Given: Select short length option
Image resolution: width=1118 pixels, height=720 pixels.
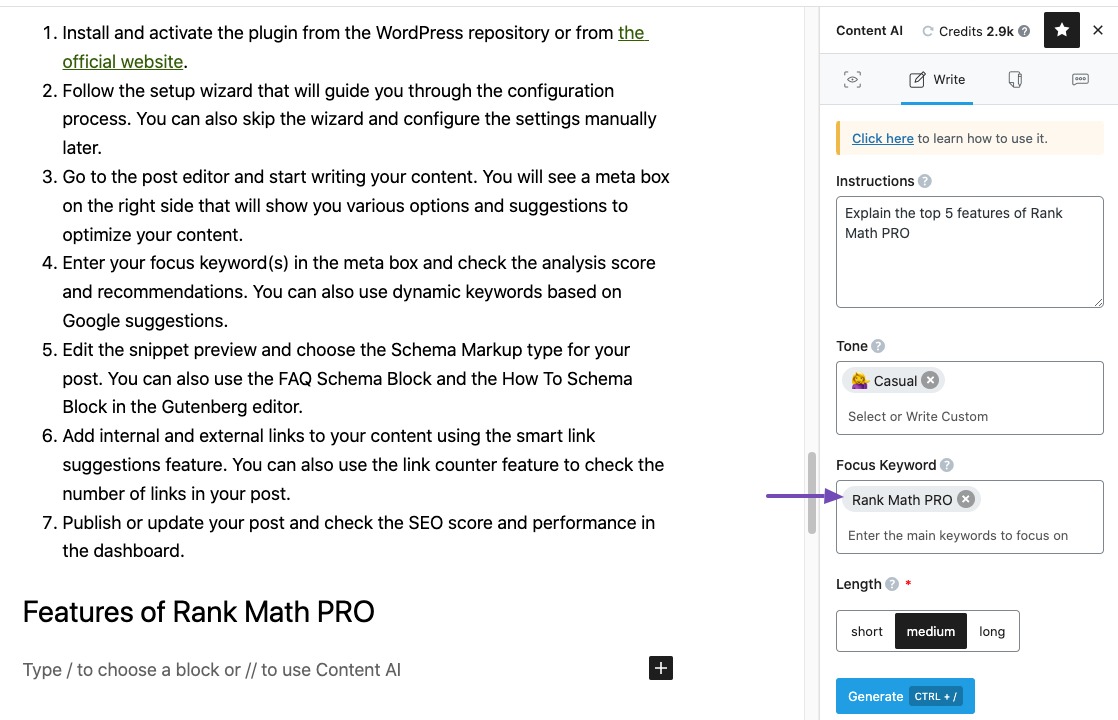Looking at the screenshot, I should (866, 631).
